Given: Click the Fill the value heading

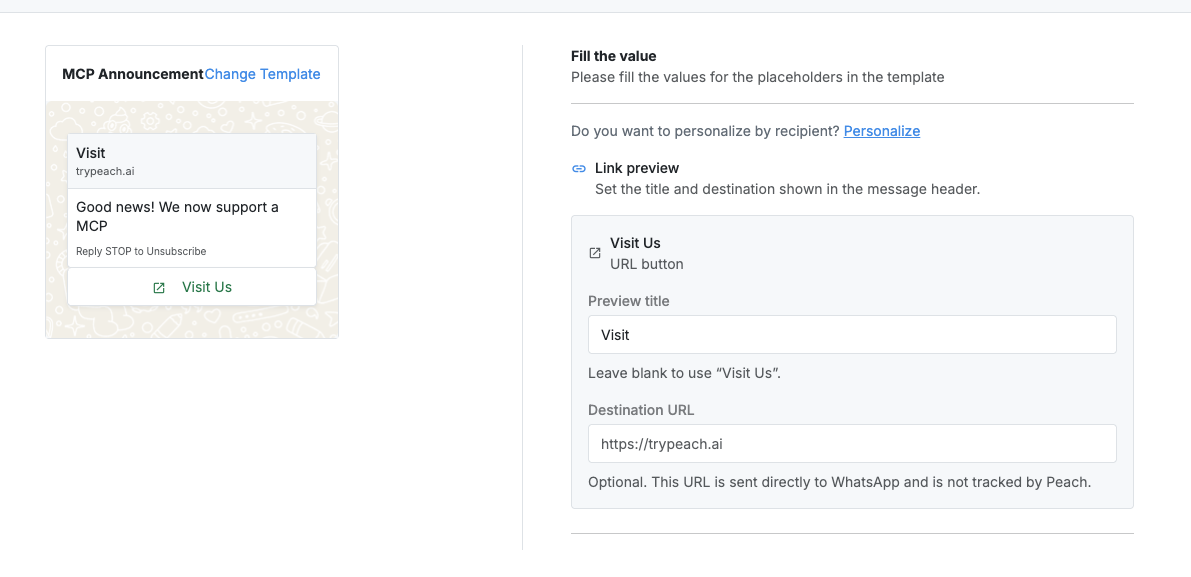Looking at the screenshot, I should point(614,56).
